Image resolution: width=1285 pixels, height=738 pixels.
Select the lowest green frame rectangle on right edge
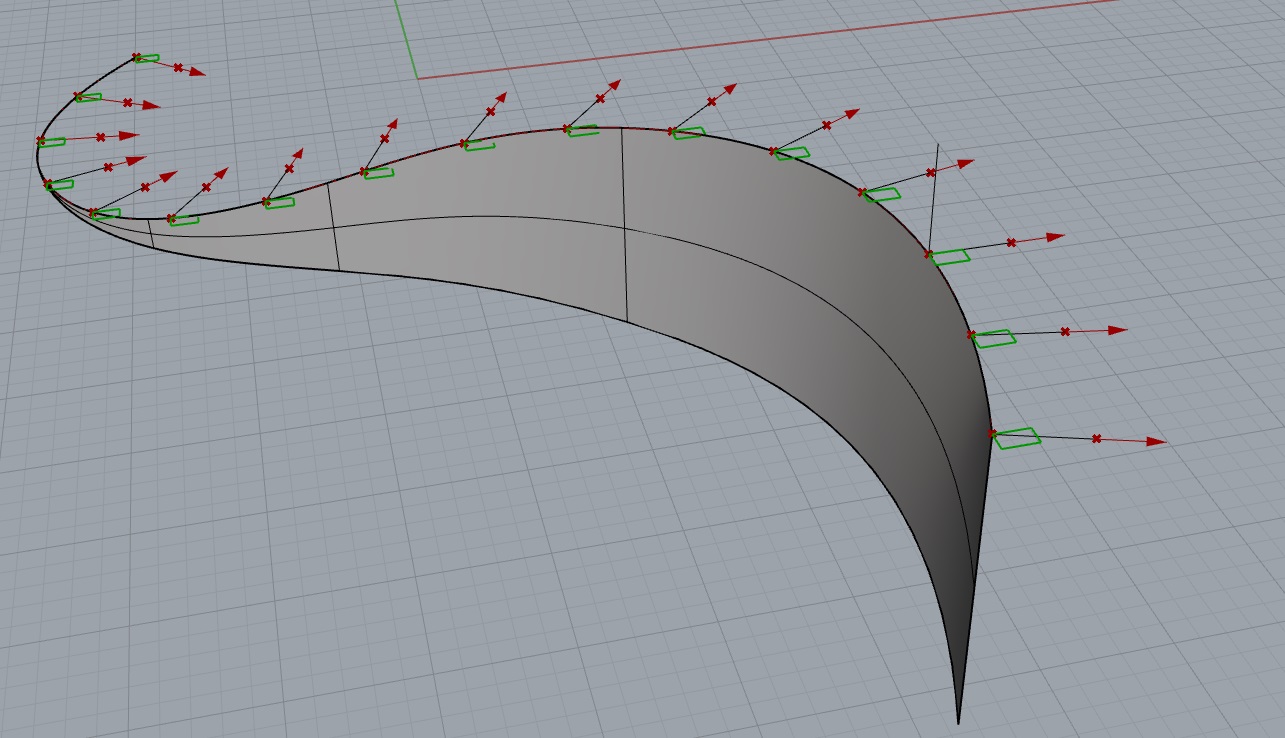click(1017, 438)
